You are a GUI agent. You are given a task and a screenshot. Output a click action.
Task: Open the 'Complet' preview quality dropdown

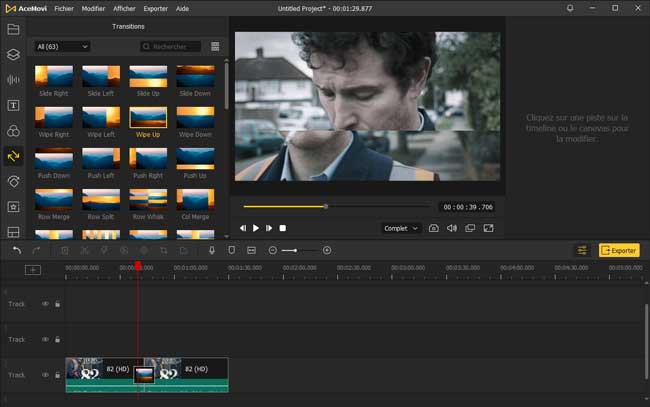[x=400, y=228]
